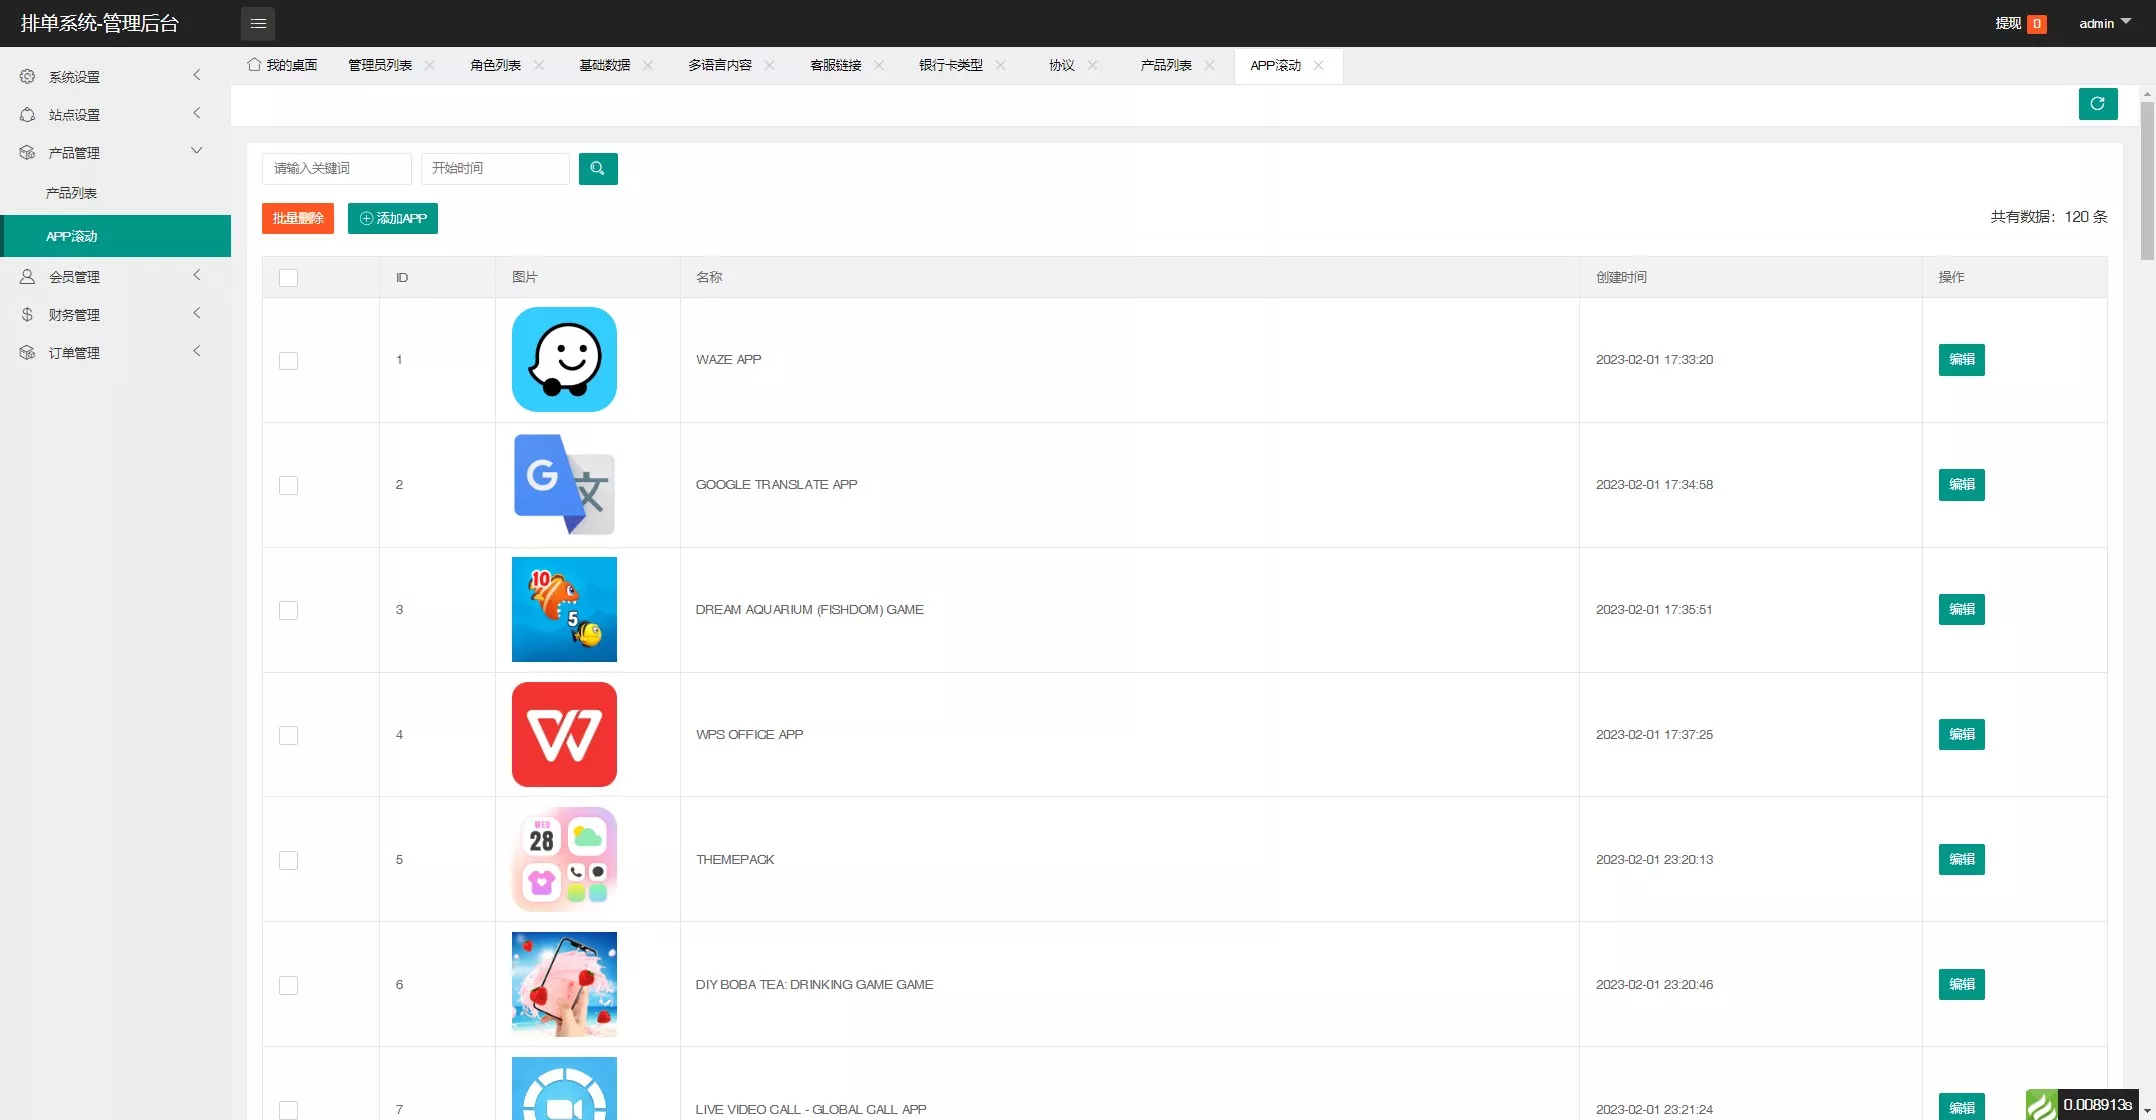Viewport: 2156px width, 1120px height.
Task: Edit the THEMEPACK row
Action: [1962, 860]
